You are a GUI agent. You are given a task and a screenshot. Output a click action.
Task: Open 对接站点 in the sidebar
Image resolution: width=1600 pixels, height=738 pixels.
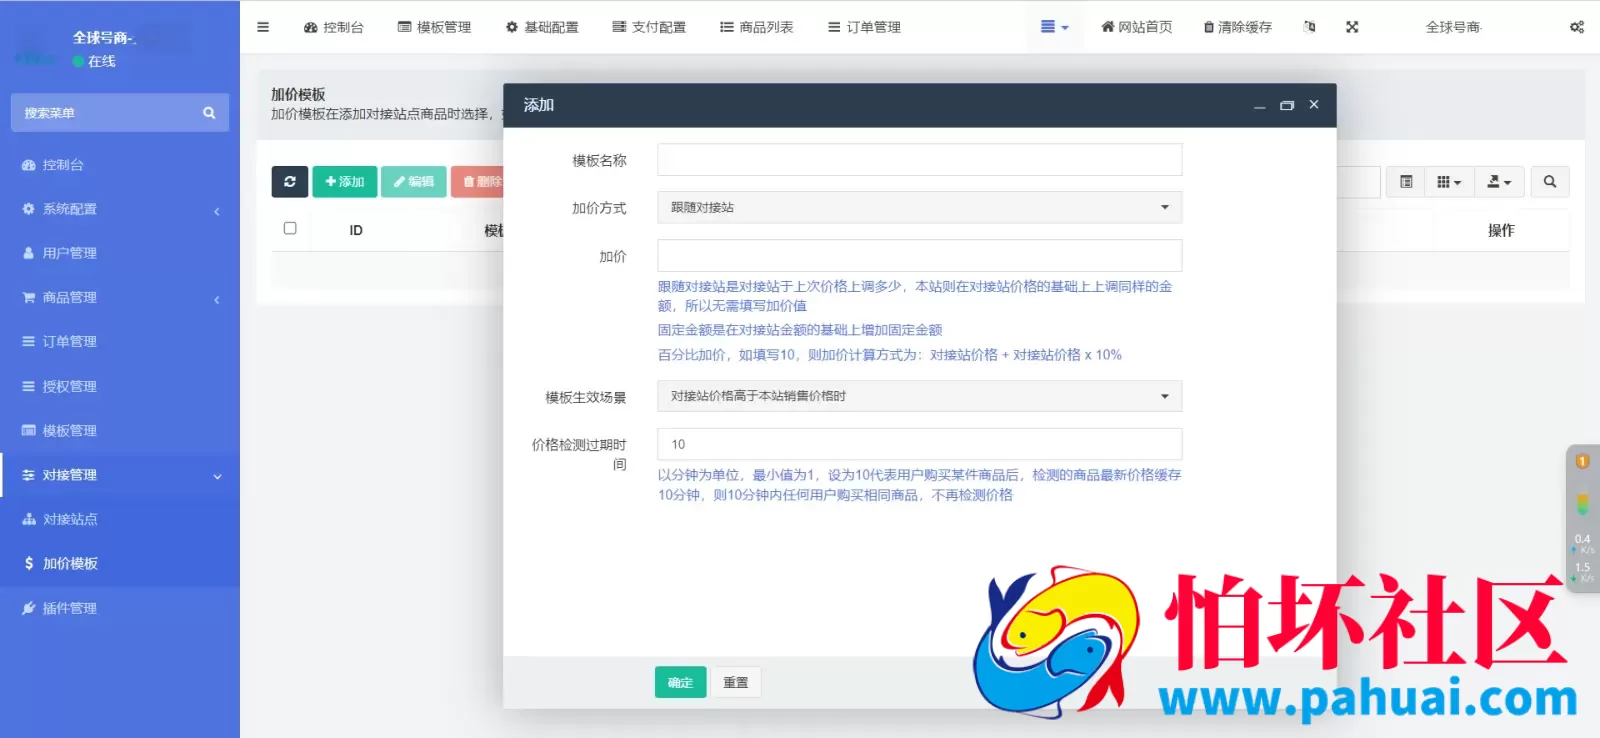[120, 519]
